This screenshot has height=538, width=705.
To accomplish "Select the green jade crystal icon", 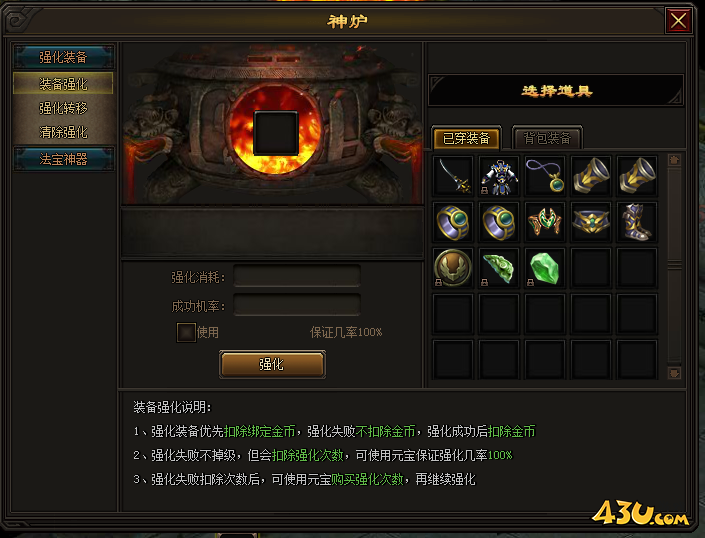I will point(545,268).
